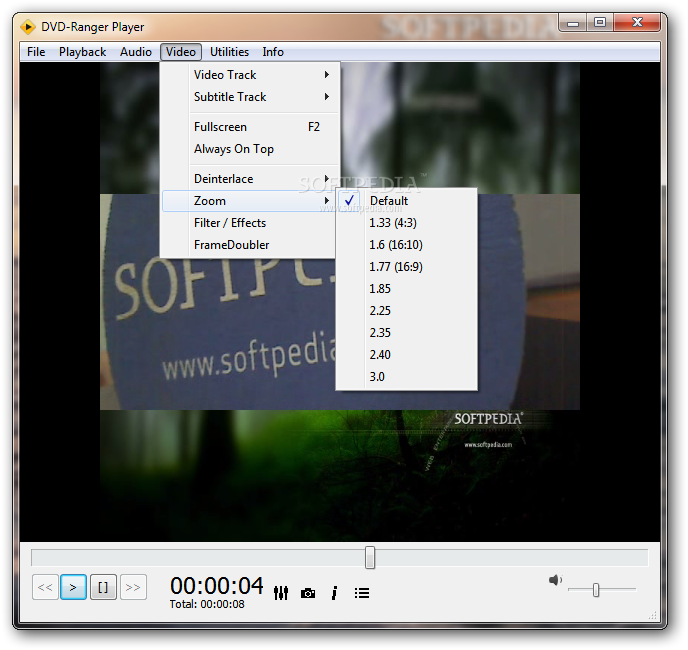Expand the Deinterlace submenu
The width and height of the screenshot is (688, 650).
point(250,179)
